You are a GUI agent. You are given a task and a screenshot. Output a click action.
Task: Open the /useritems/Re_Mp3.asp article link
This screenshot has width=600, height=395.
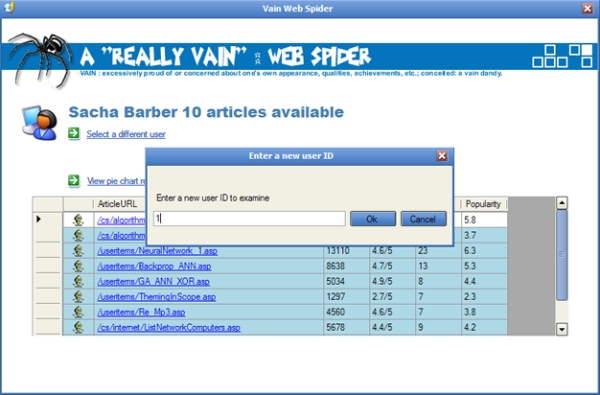(141, 312)
